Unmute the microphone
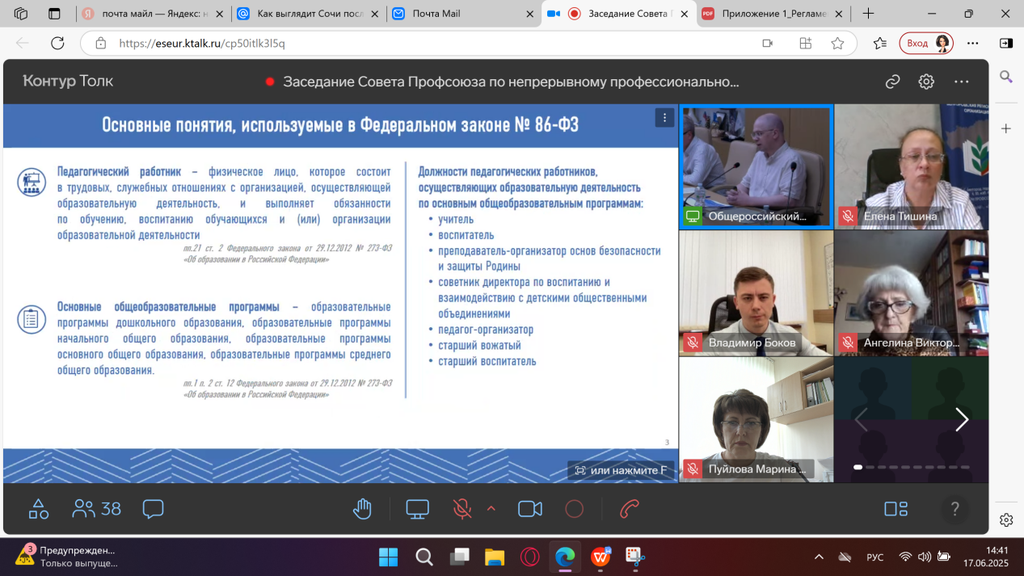1024x576 pixels. pyautogui.click(x=462, y=509)
